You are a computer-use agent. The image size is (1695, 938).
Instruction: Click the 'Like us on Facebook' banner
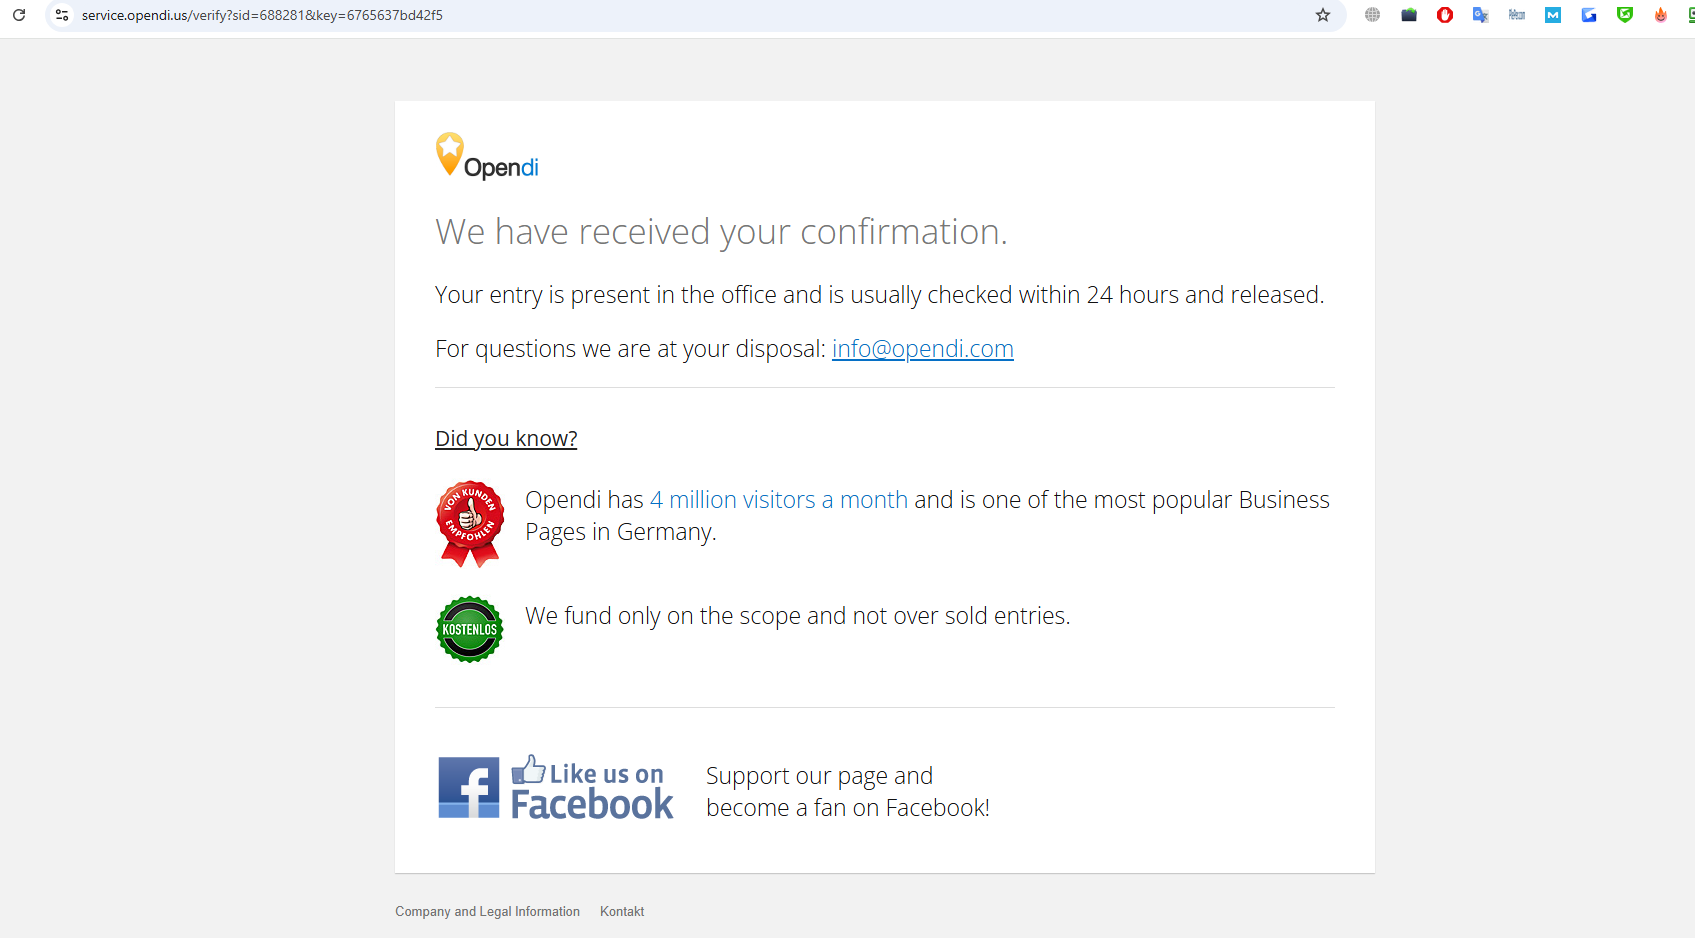point(556,788)
